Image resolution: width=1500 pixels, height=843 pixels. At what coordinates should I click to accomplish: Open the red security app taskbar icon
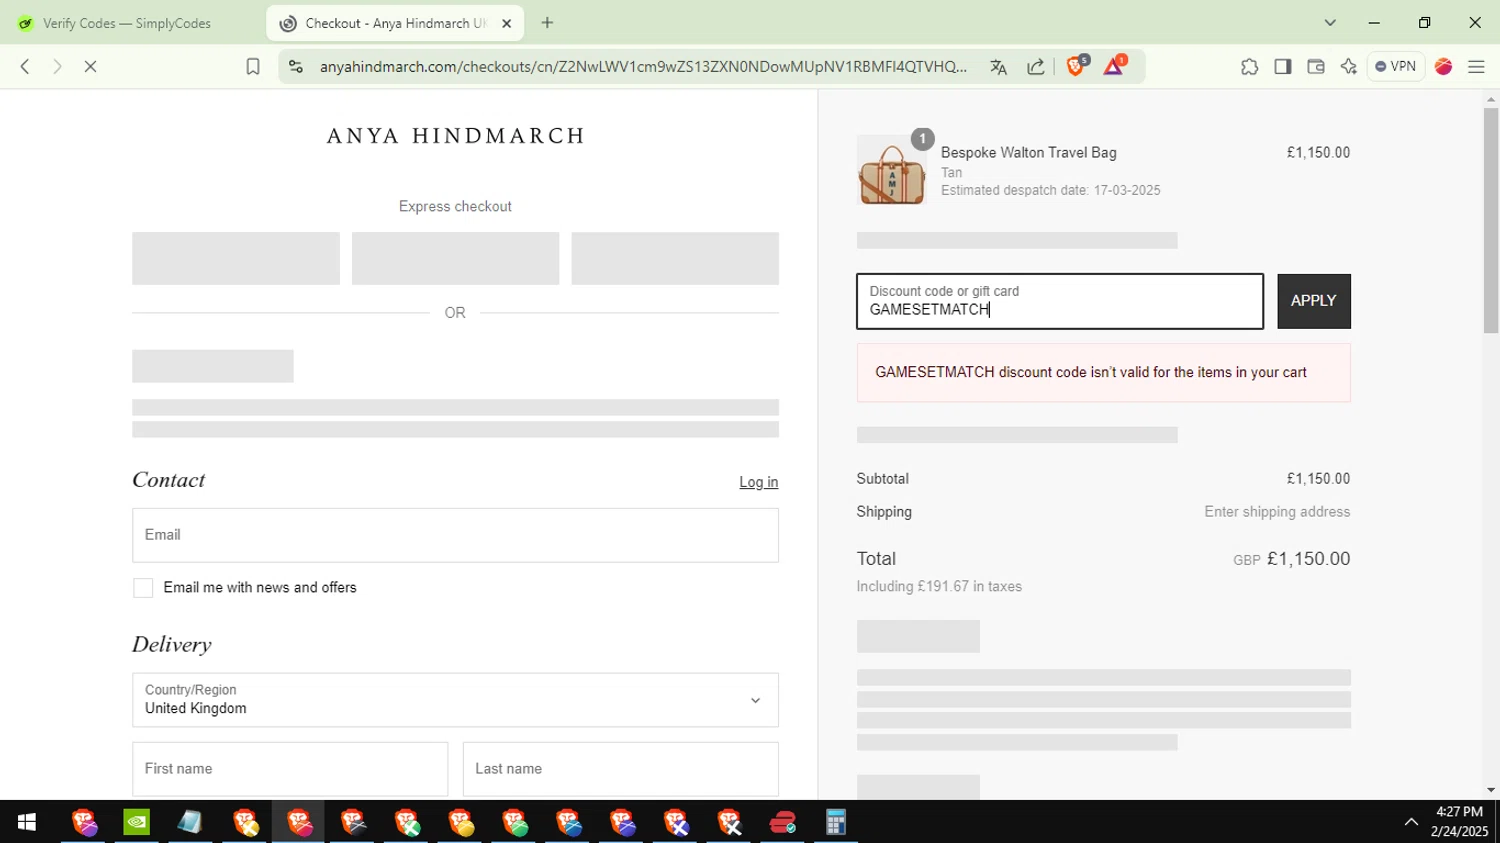point(782,822)
